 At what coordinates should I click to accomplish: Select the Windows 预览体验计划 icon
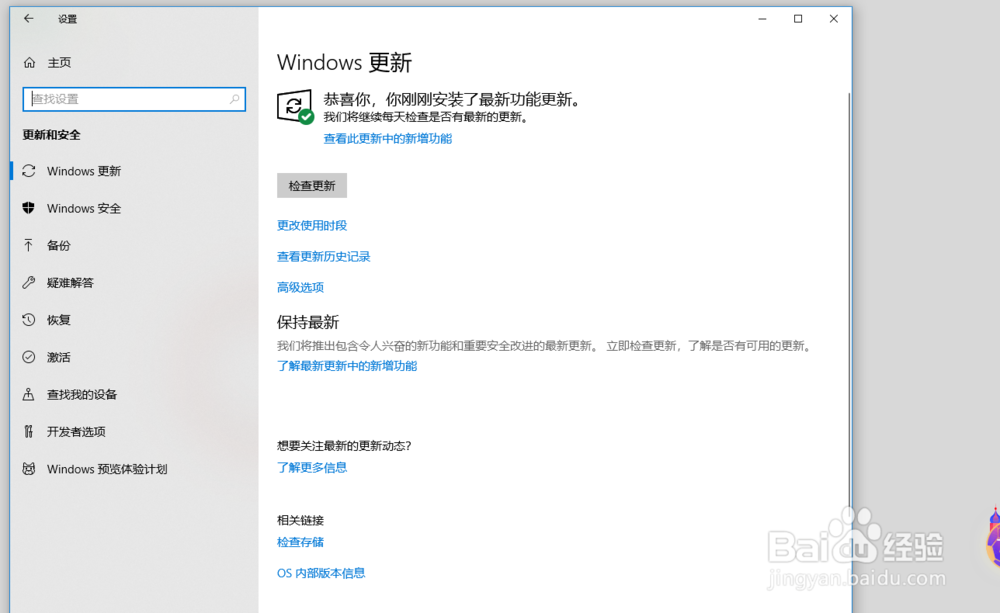click(x=28, y=468)
